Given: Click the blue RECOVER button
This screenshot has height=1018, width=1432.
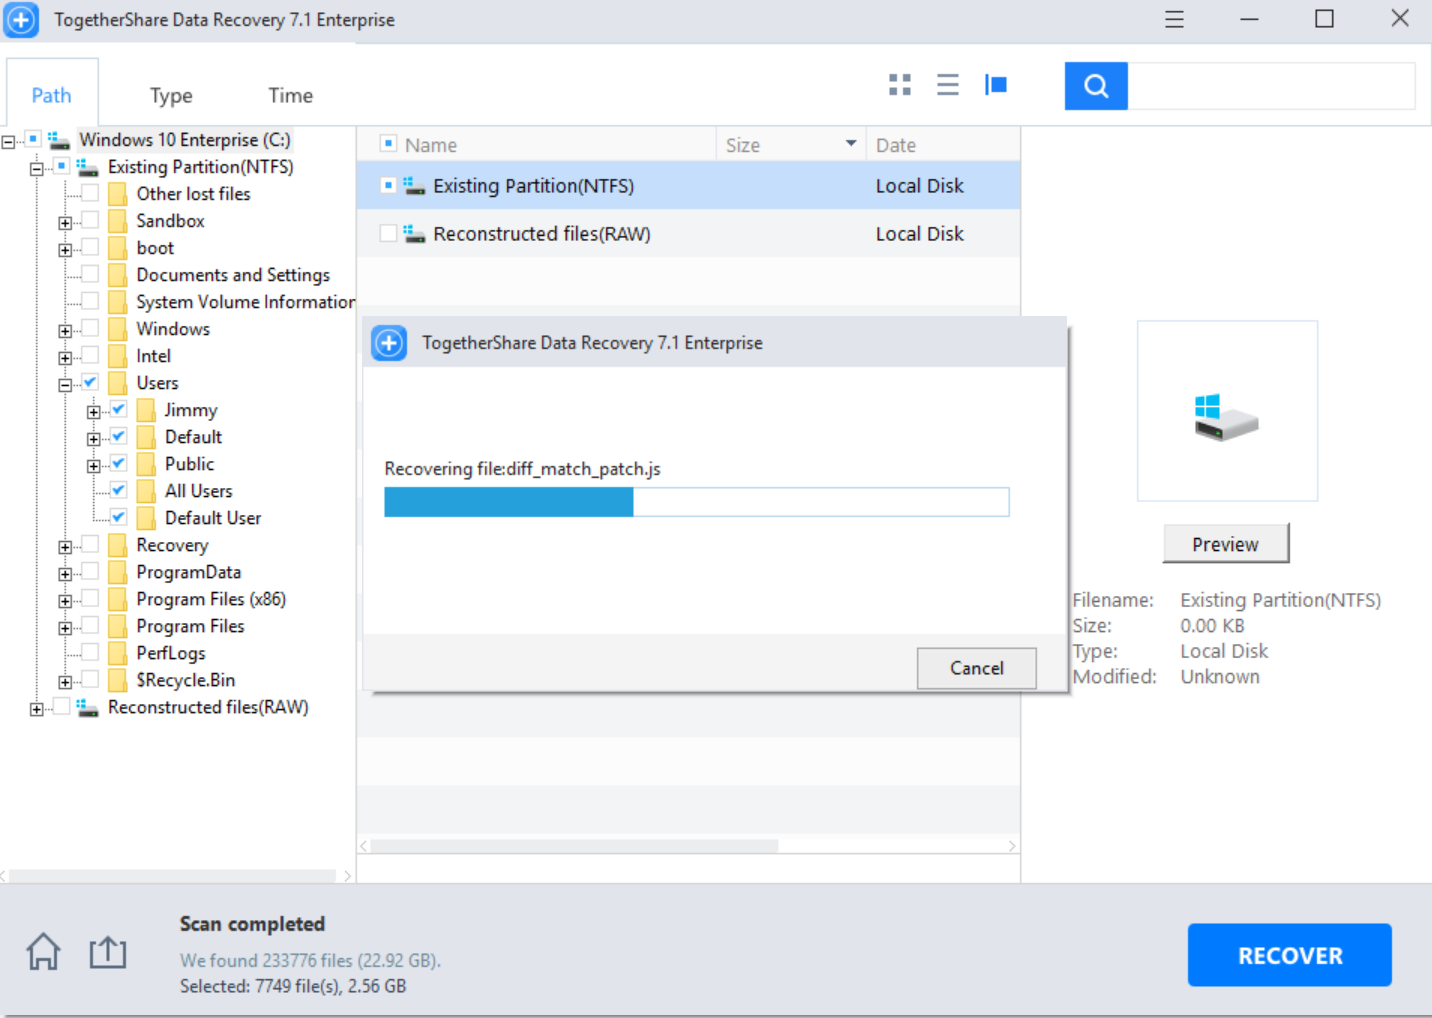Looking at the screenshot, I should coord(1290,955).
